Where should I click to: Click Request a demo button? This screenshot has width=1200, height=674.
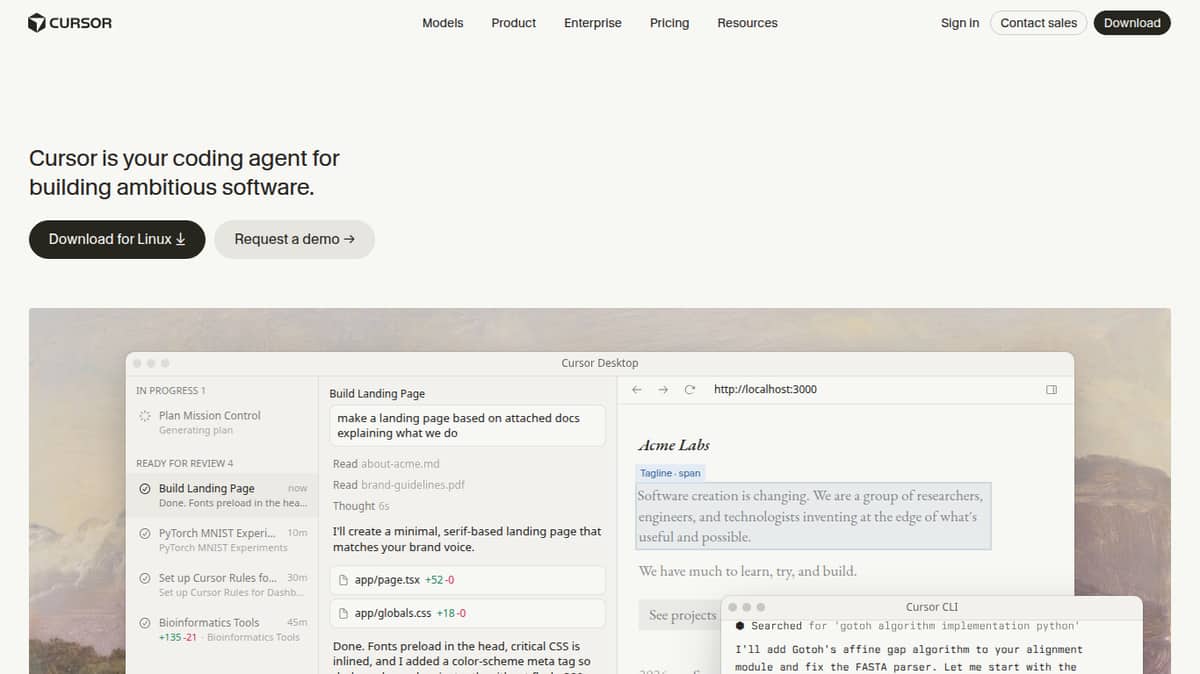294,239
